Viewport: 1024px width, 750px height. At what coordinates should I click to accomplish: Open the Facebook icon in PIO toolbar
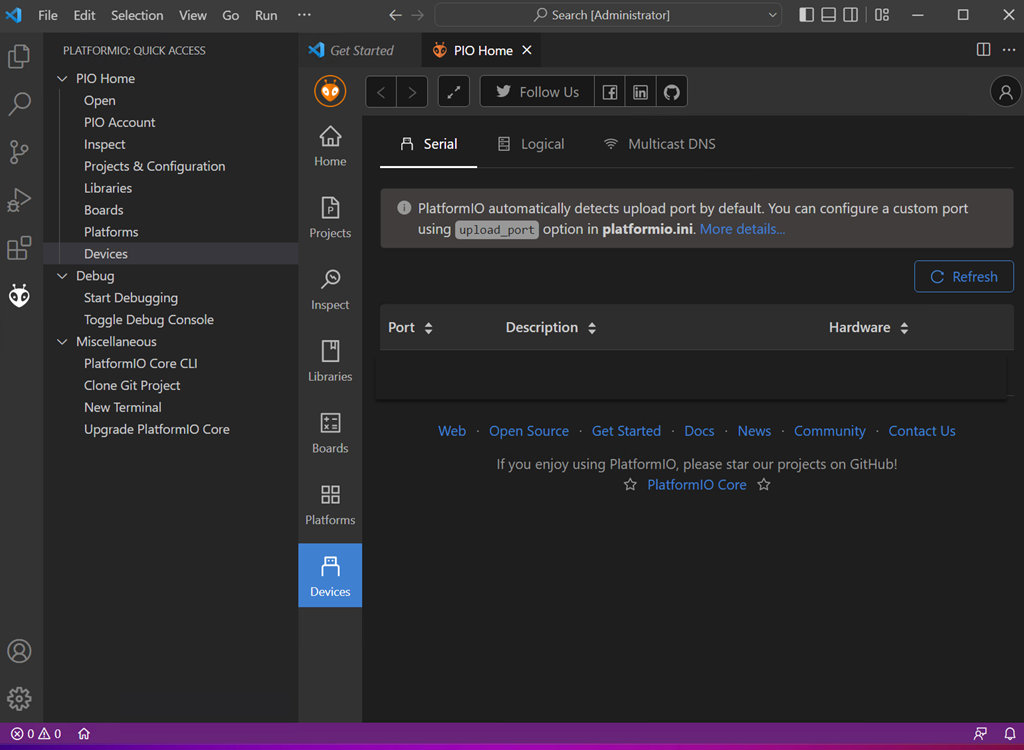[x=609, y=92]
